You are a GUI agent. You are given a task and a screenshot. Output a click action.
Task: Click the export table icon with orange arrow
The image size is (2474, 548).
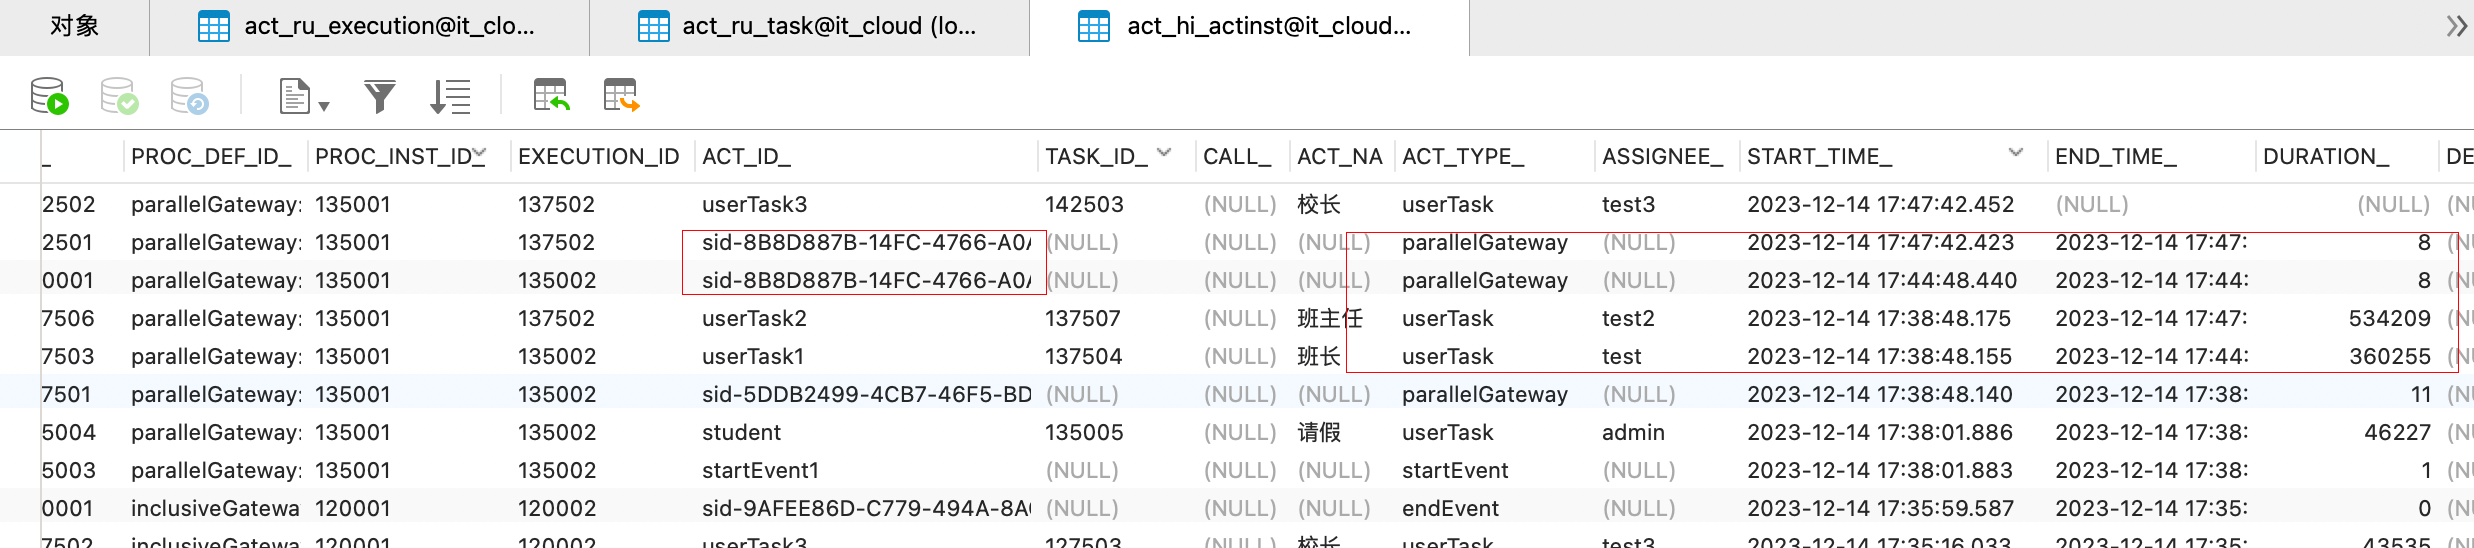point(621,96)
